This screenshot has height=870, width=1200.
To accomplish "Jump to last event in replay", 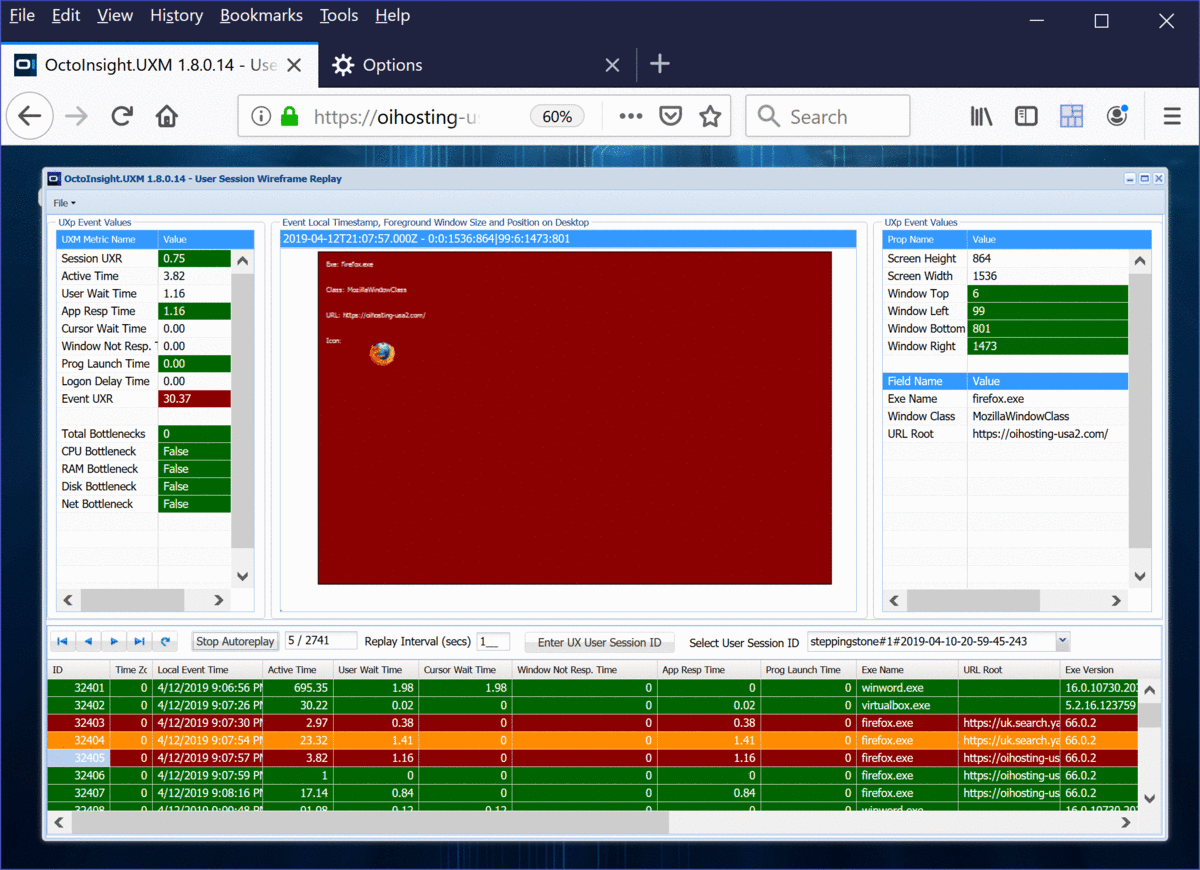I will tap(140, 641).
